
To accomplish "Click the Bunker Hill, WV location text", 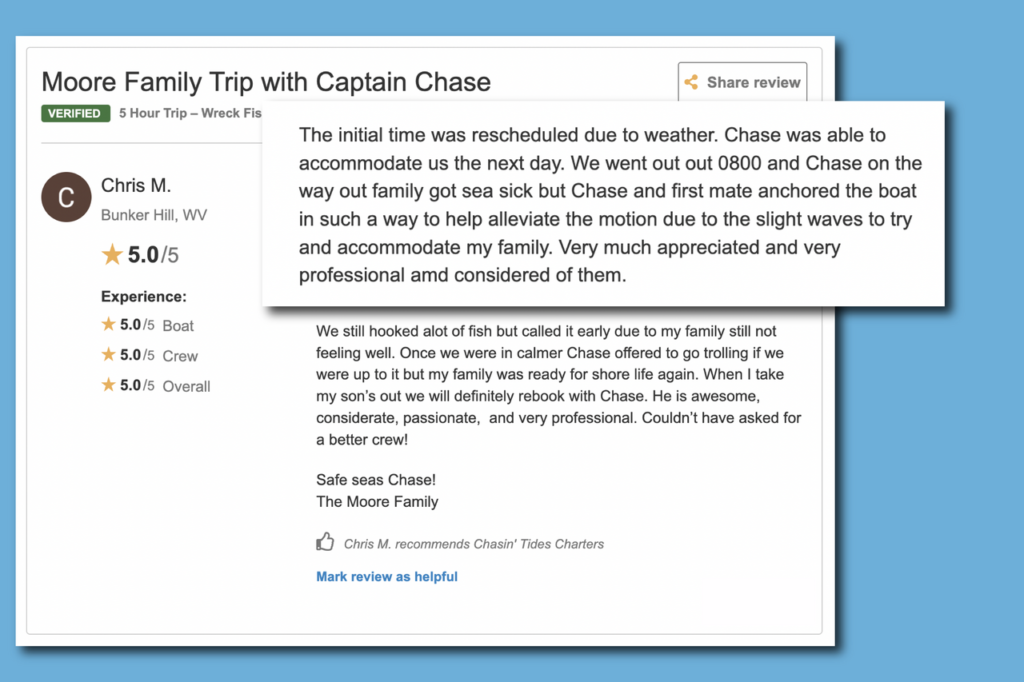I will point(155,215).
